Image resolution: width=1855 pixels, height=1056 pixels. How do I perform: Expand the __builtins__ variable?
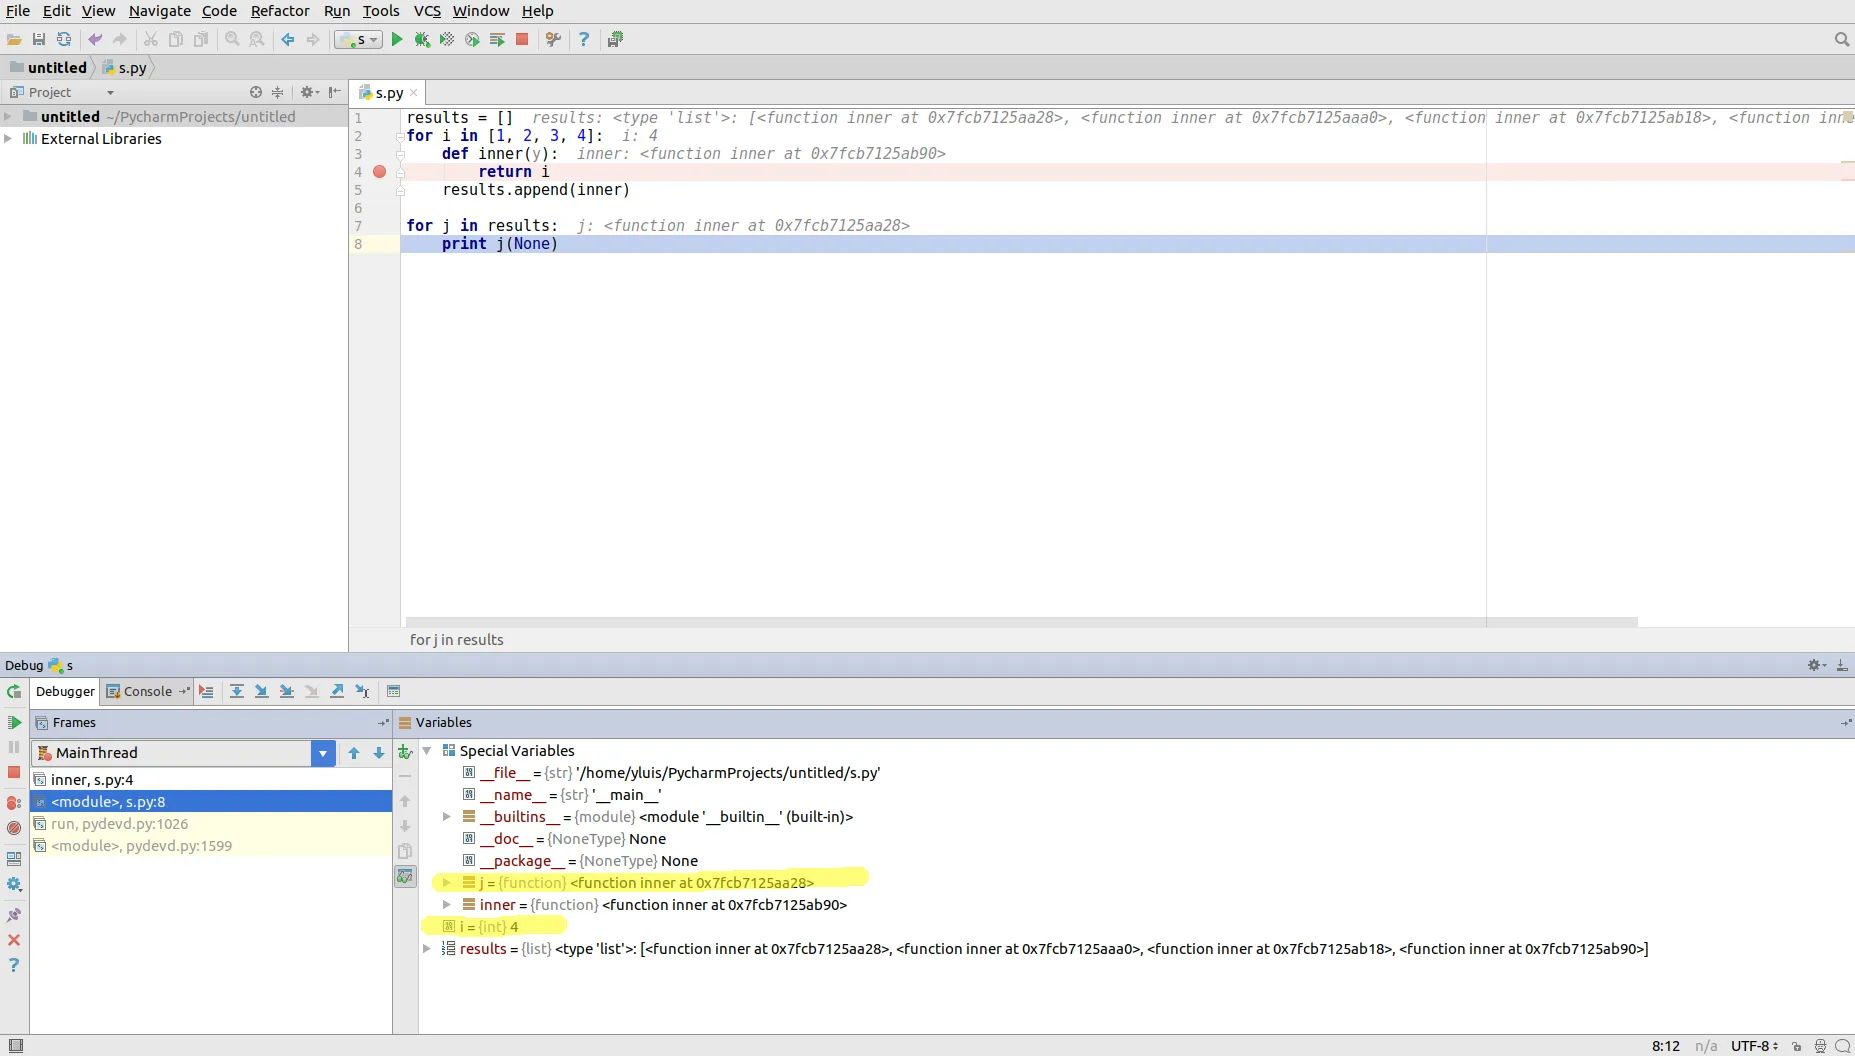447,817
